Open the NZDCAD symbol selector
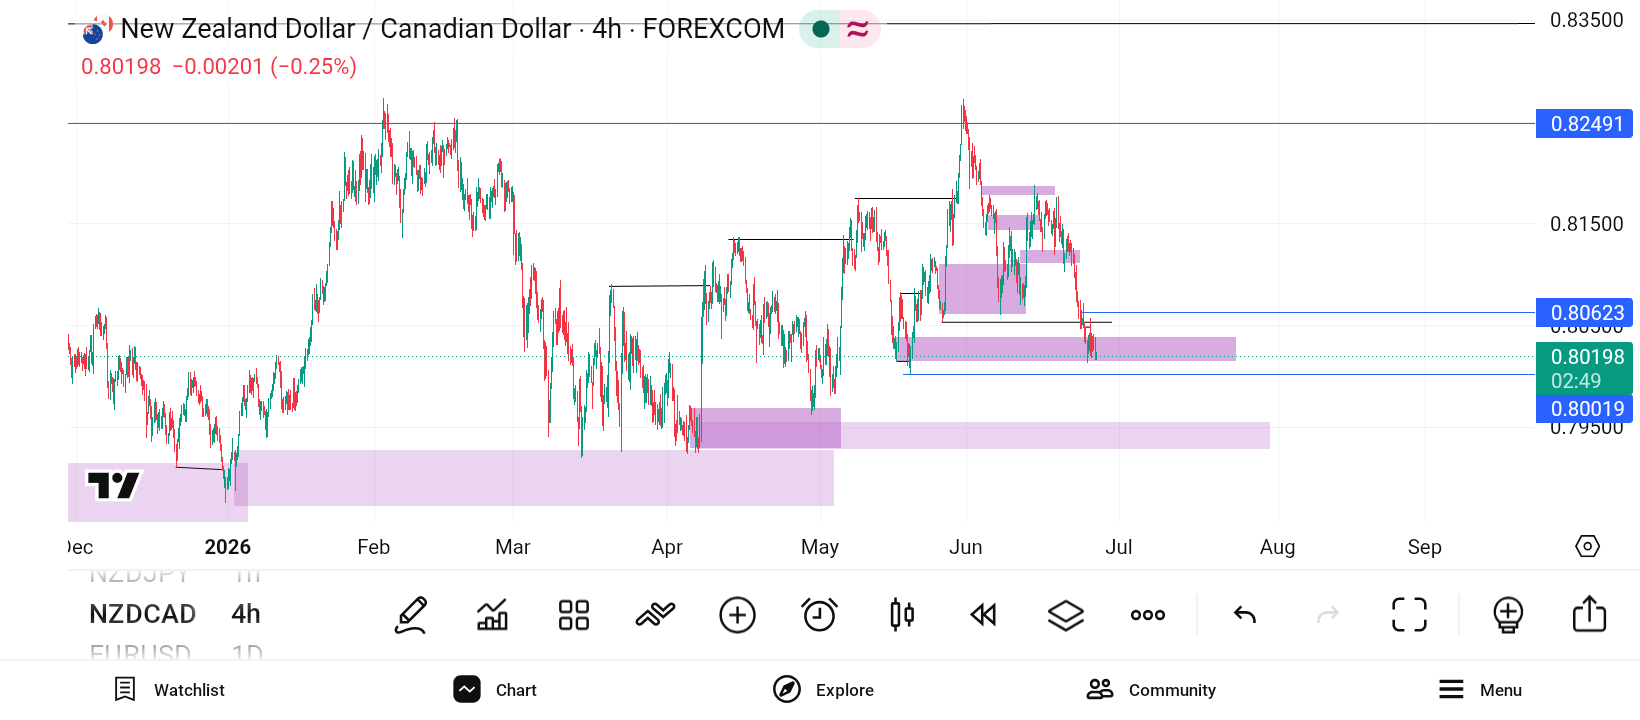The height and width of the screenshot is (720, 1640). 143,614
